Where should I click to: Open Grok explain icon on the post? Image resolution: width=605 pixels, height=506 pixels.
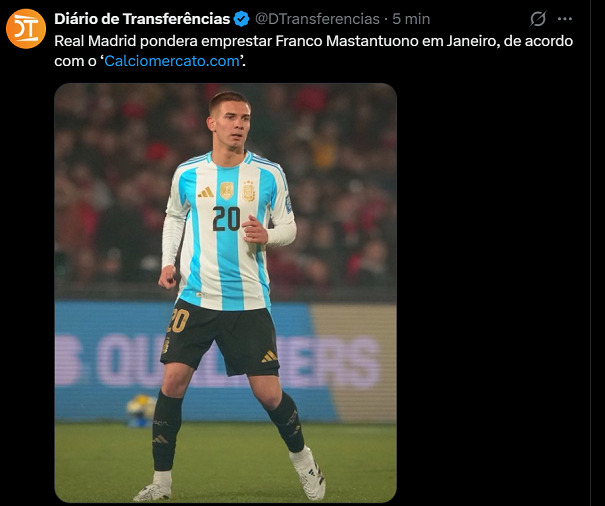click(538, 19)
